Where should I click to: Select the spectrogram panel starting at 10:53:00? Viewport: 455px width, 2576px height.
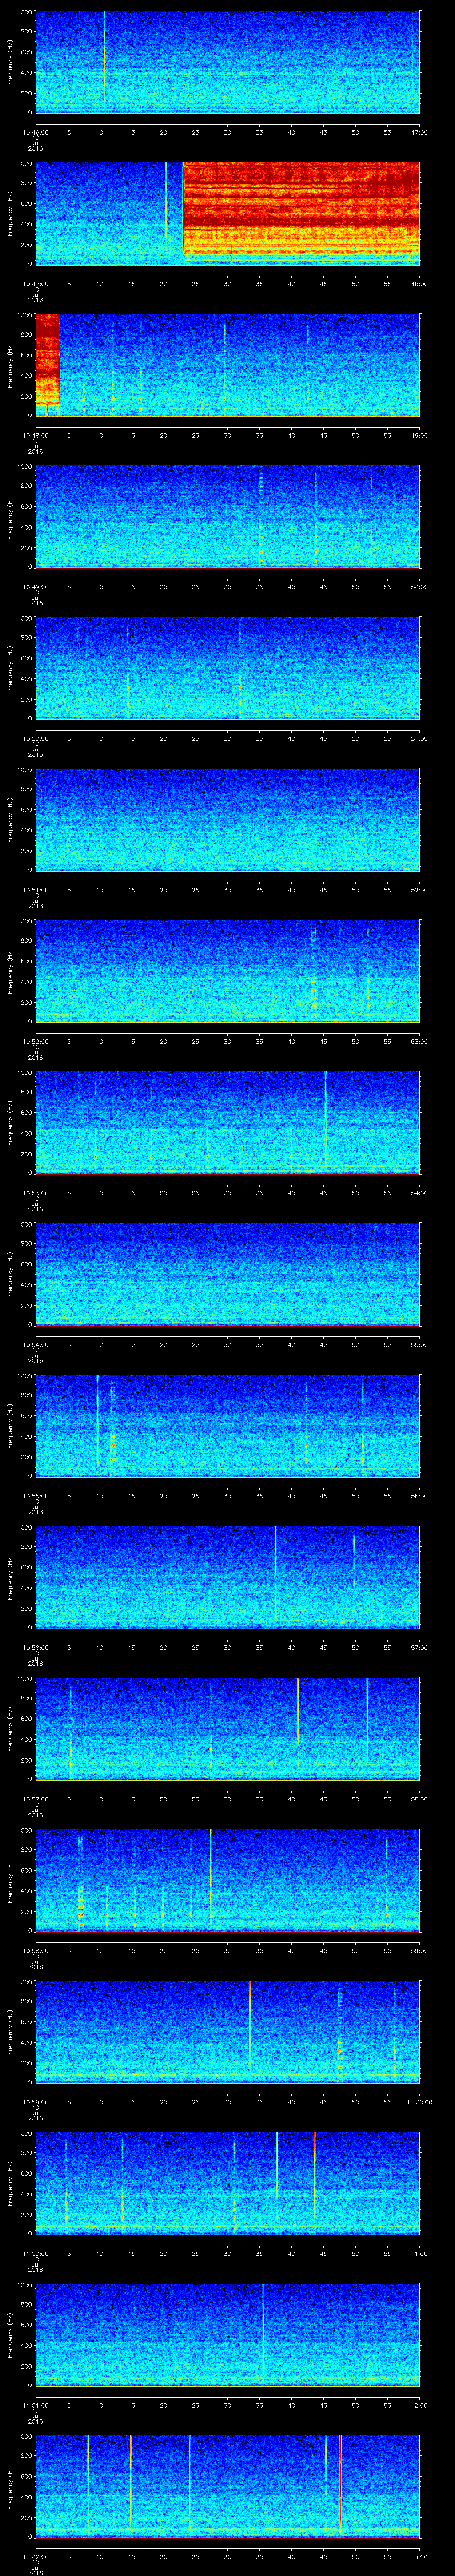pos(227,1123)
